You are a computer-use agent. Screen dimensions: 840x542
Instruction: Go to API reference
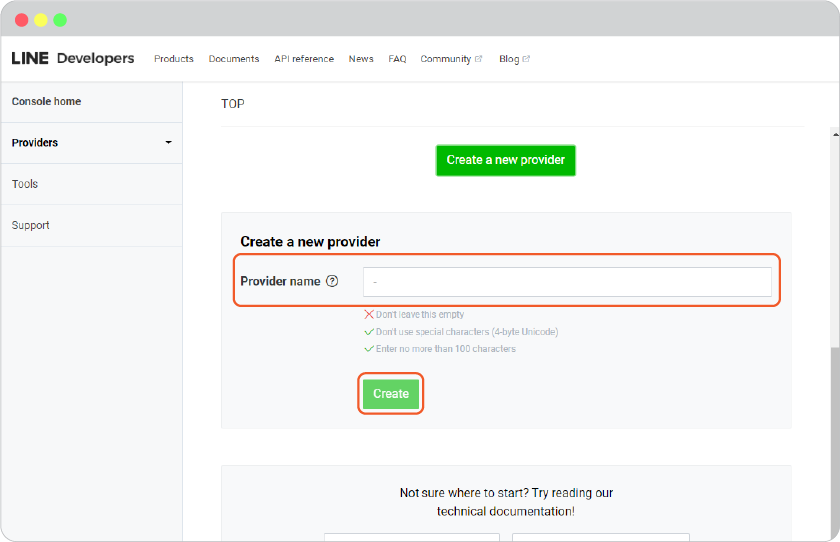[304, 59]
